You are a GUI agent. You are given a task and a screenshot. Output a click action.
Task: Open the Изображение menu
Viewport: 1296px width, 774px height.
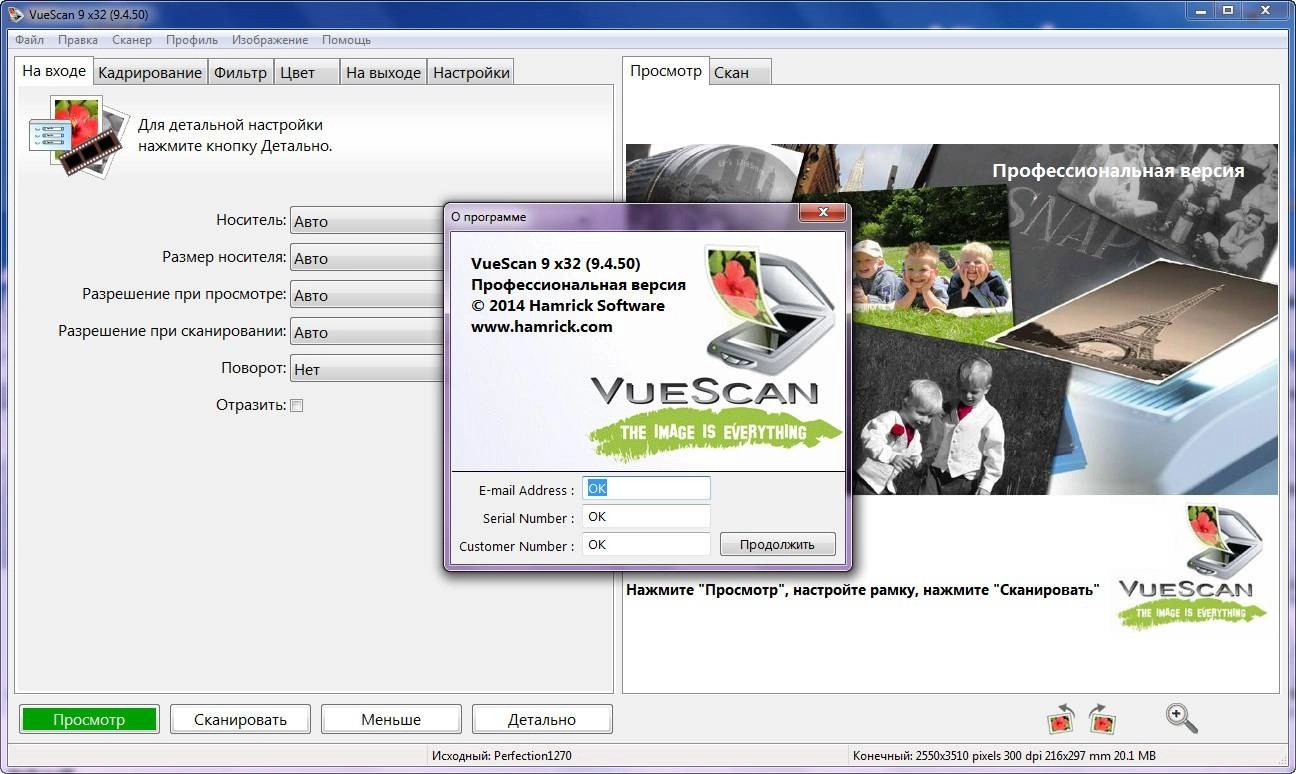pos(270,40)
